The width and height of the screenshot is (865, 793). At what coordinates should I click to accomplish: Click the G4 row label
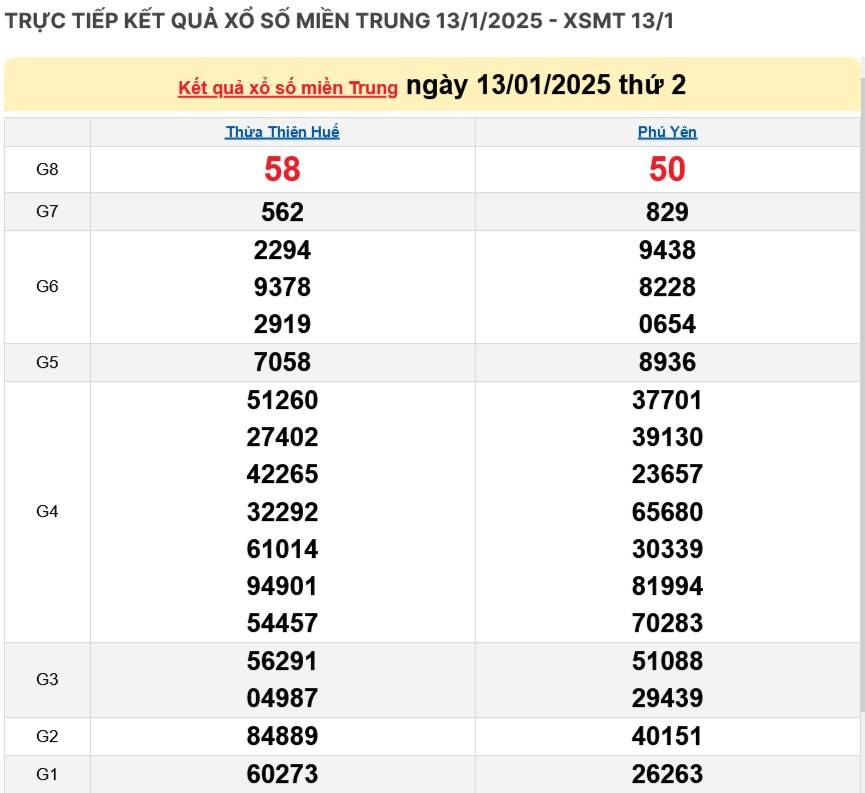click(47, 512)
